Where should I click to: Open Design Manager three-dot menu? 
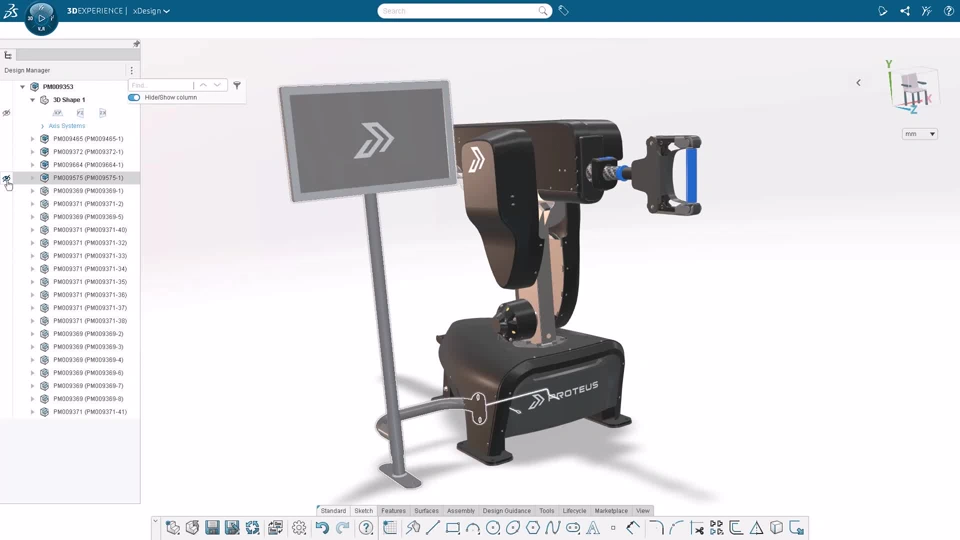tap(132, 70)
